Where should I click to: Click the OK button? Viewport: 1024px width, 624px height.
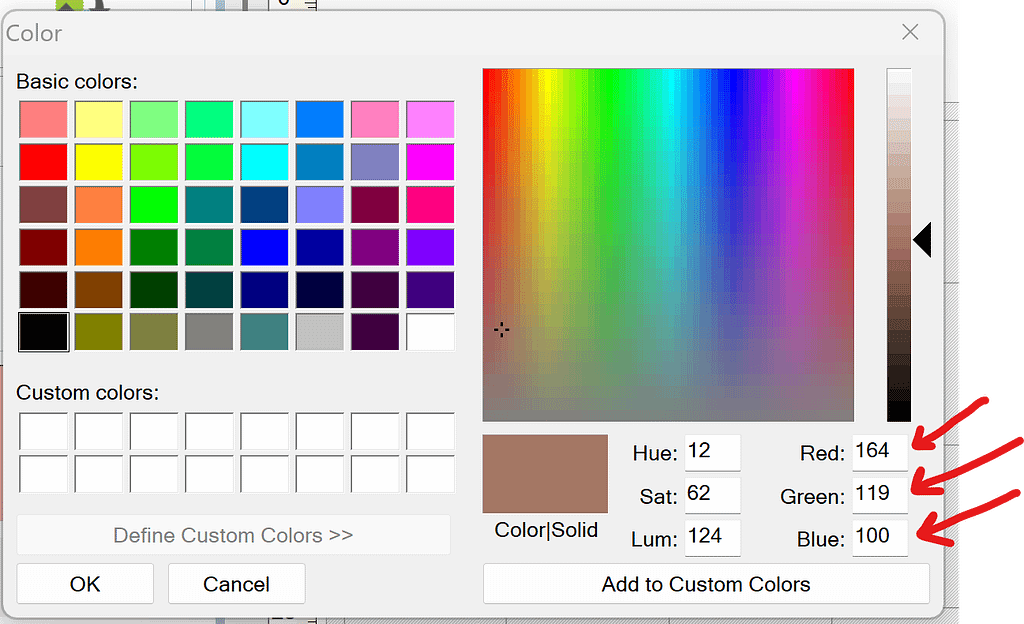tap(85, 584)
